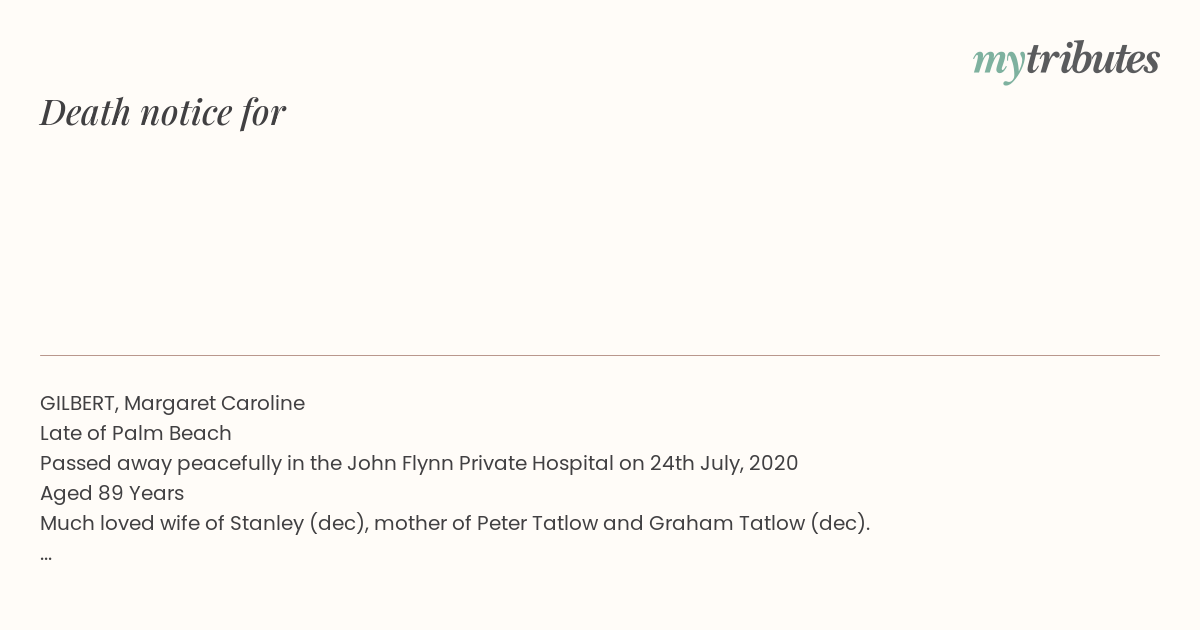The width and height of the screenshot is (1200, 630).
Task: Click the name "Margaret Caroline"
Action: 214,404
